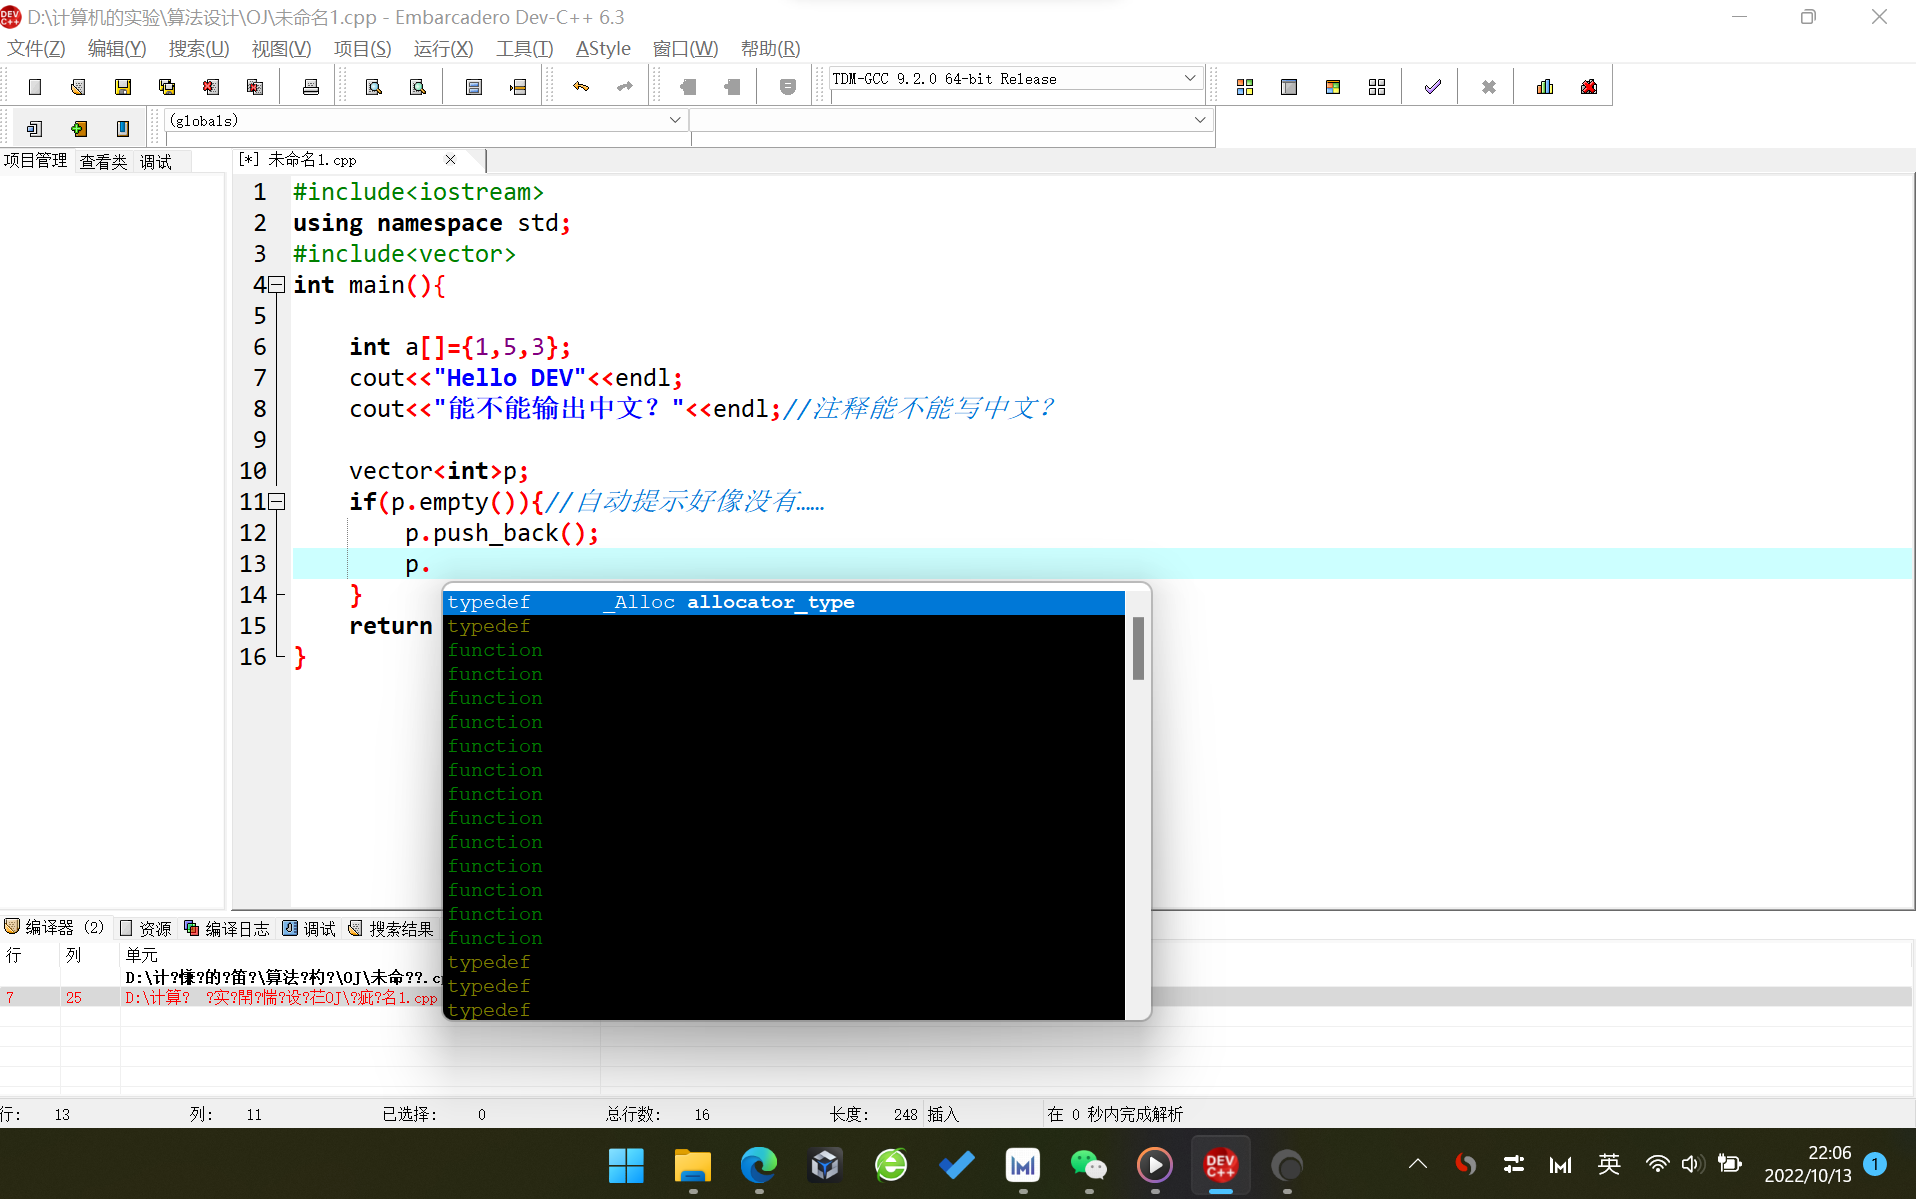Open the TDM-GCC compiler set dropdown
The image size is (1916, 1199).
(x=1190, y=78)
